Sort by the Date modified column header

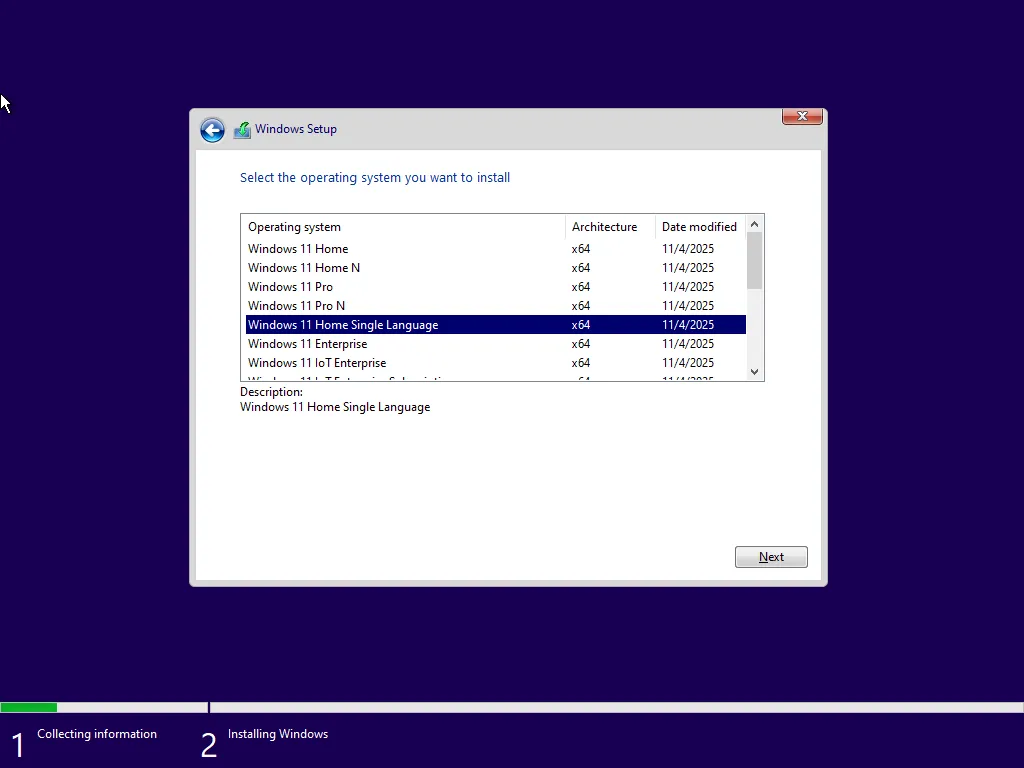[x=699, y=227]
